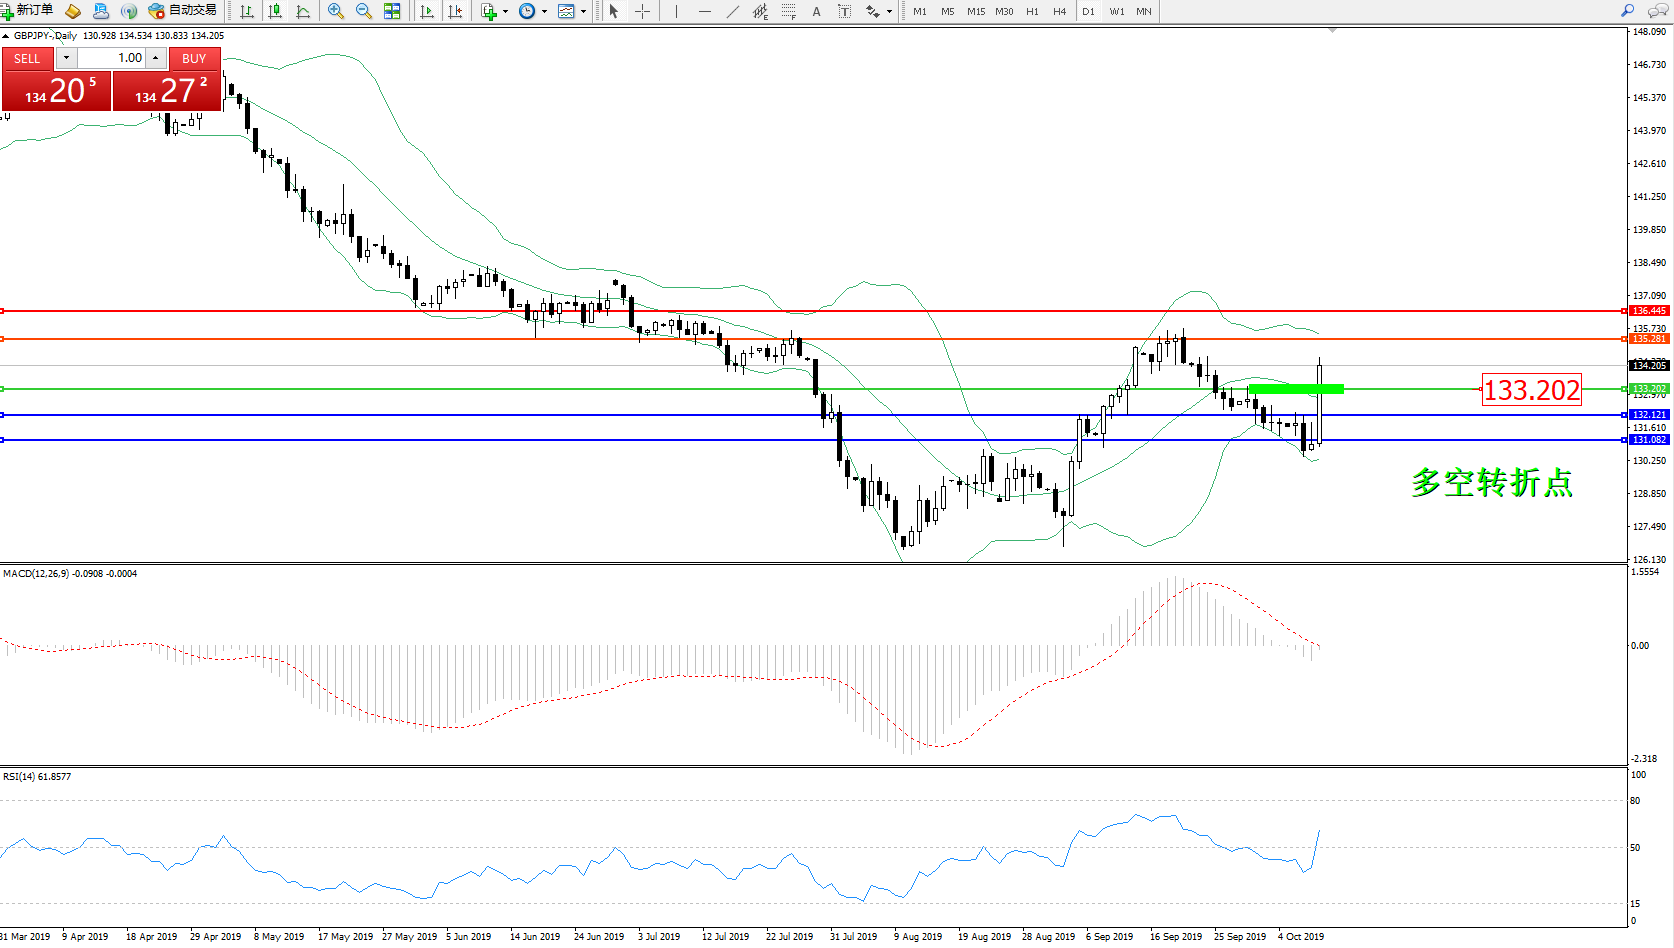The image size is (1674, 948).
Task: Open the indicators list dropdown arrow
Action: point(505,12)
